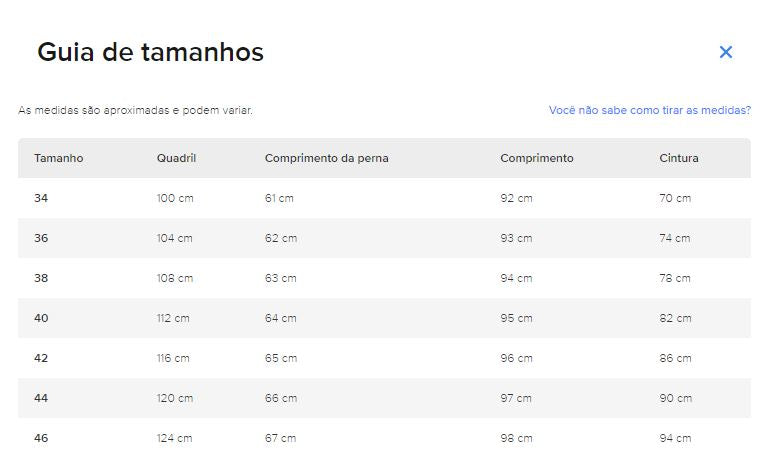This screenshot has height=470, width=772.
Task: Select the size 46 row label
Action: [41, 438]
